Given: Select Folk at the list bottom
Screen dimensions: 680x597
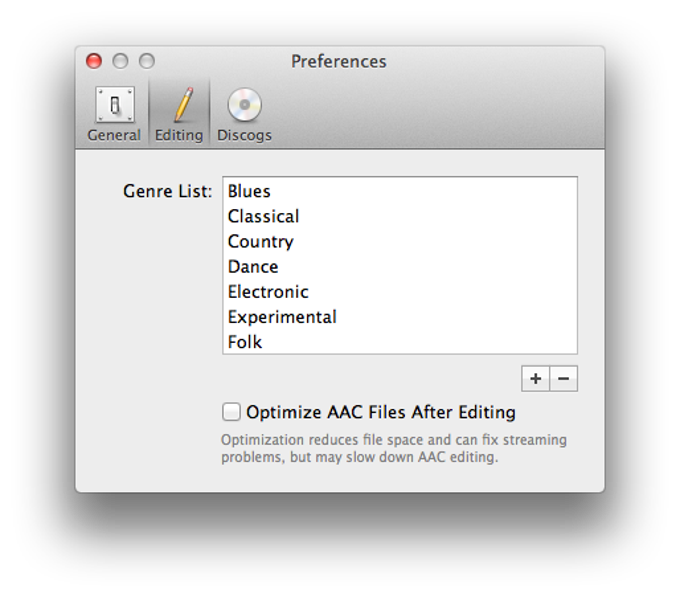Looking at the screenshot, I should (x=400, y=342).
